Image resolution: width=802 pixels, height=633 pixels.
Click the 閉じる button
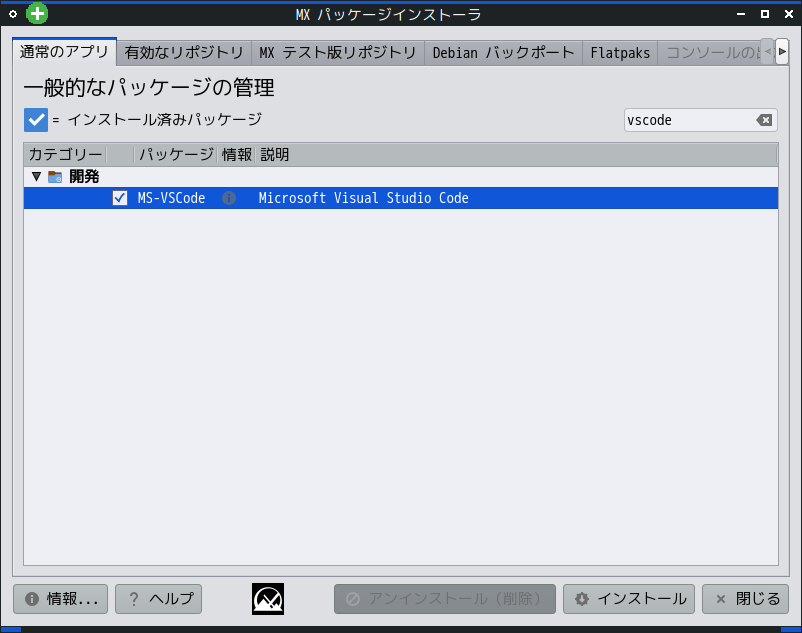point(745,598)
